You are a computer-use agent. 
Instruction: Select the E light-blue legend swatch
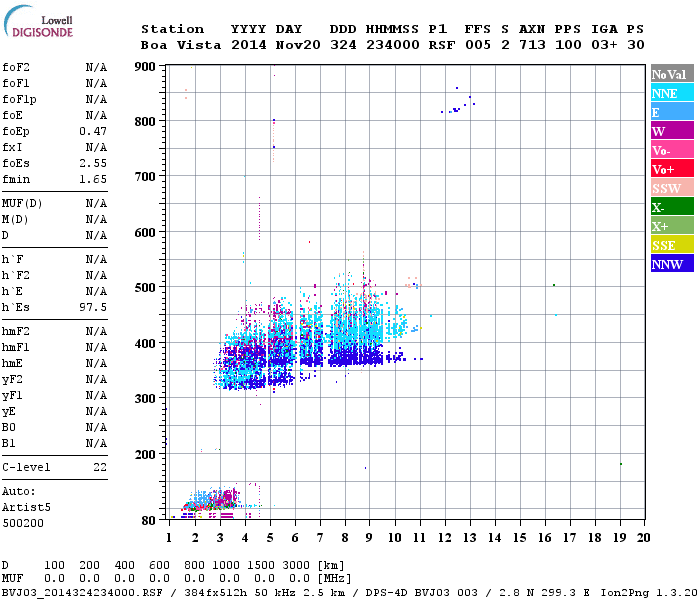[x=672, y=112]
